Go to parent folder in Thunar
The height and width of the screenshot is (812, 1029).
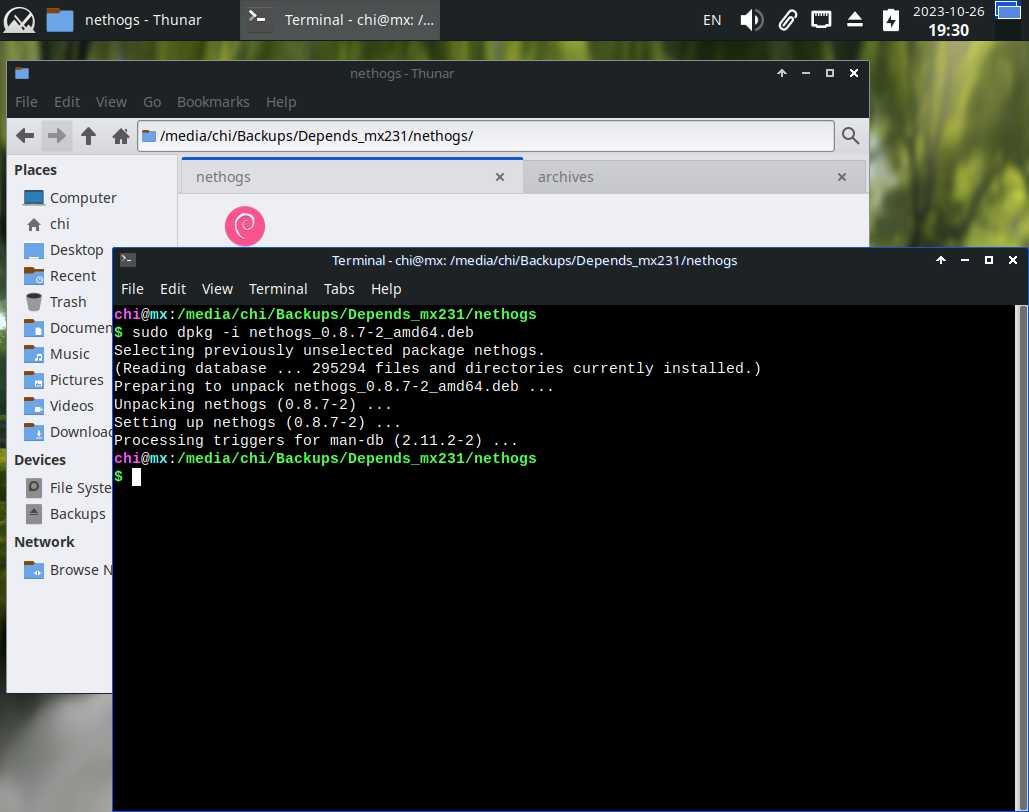(x=89, y=136)
